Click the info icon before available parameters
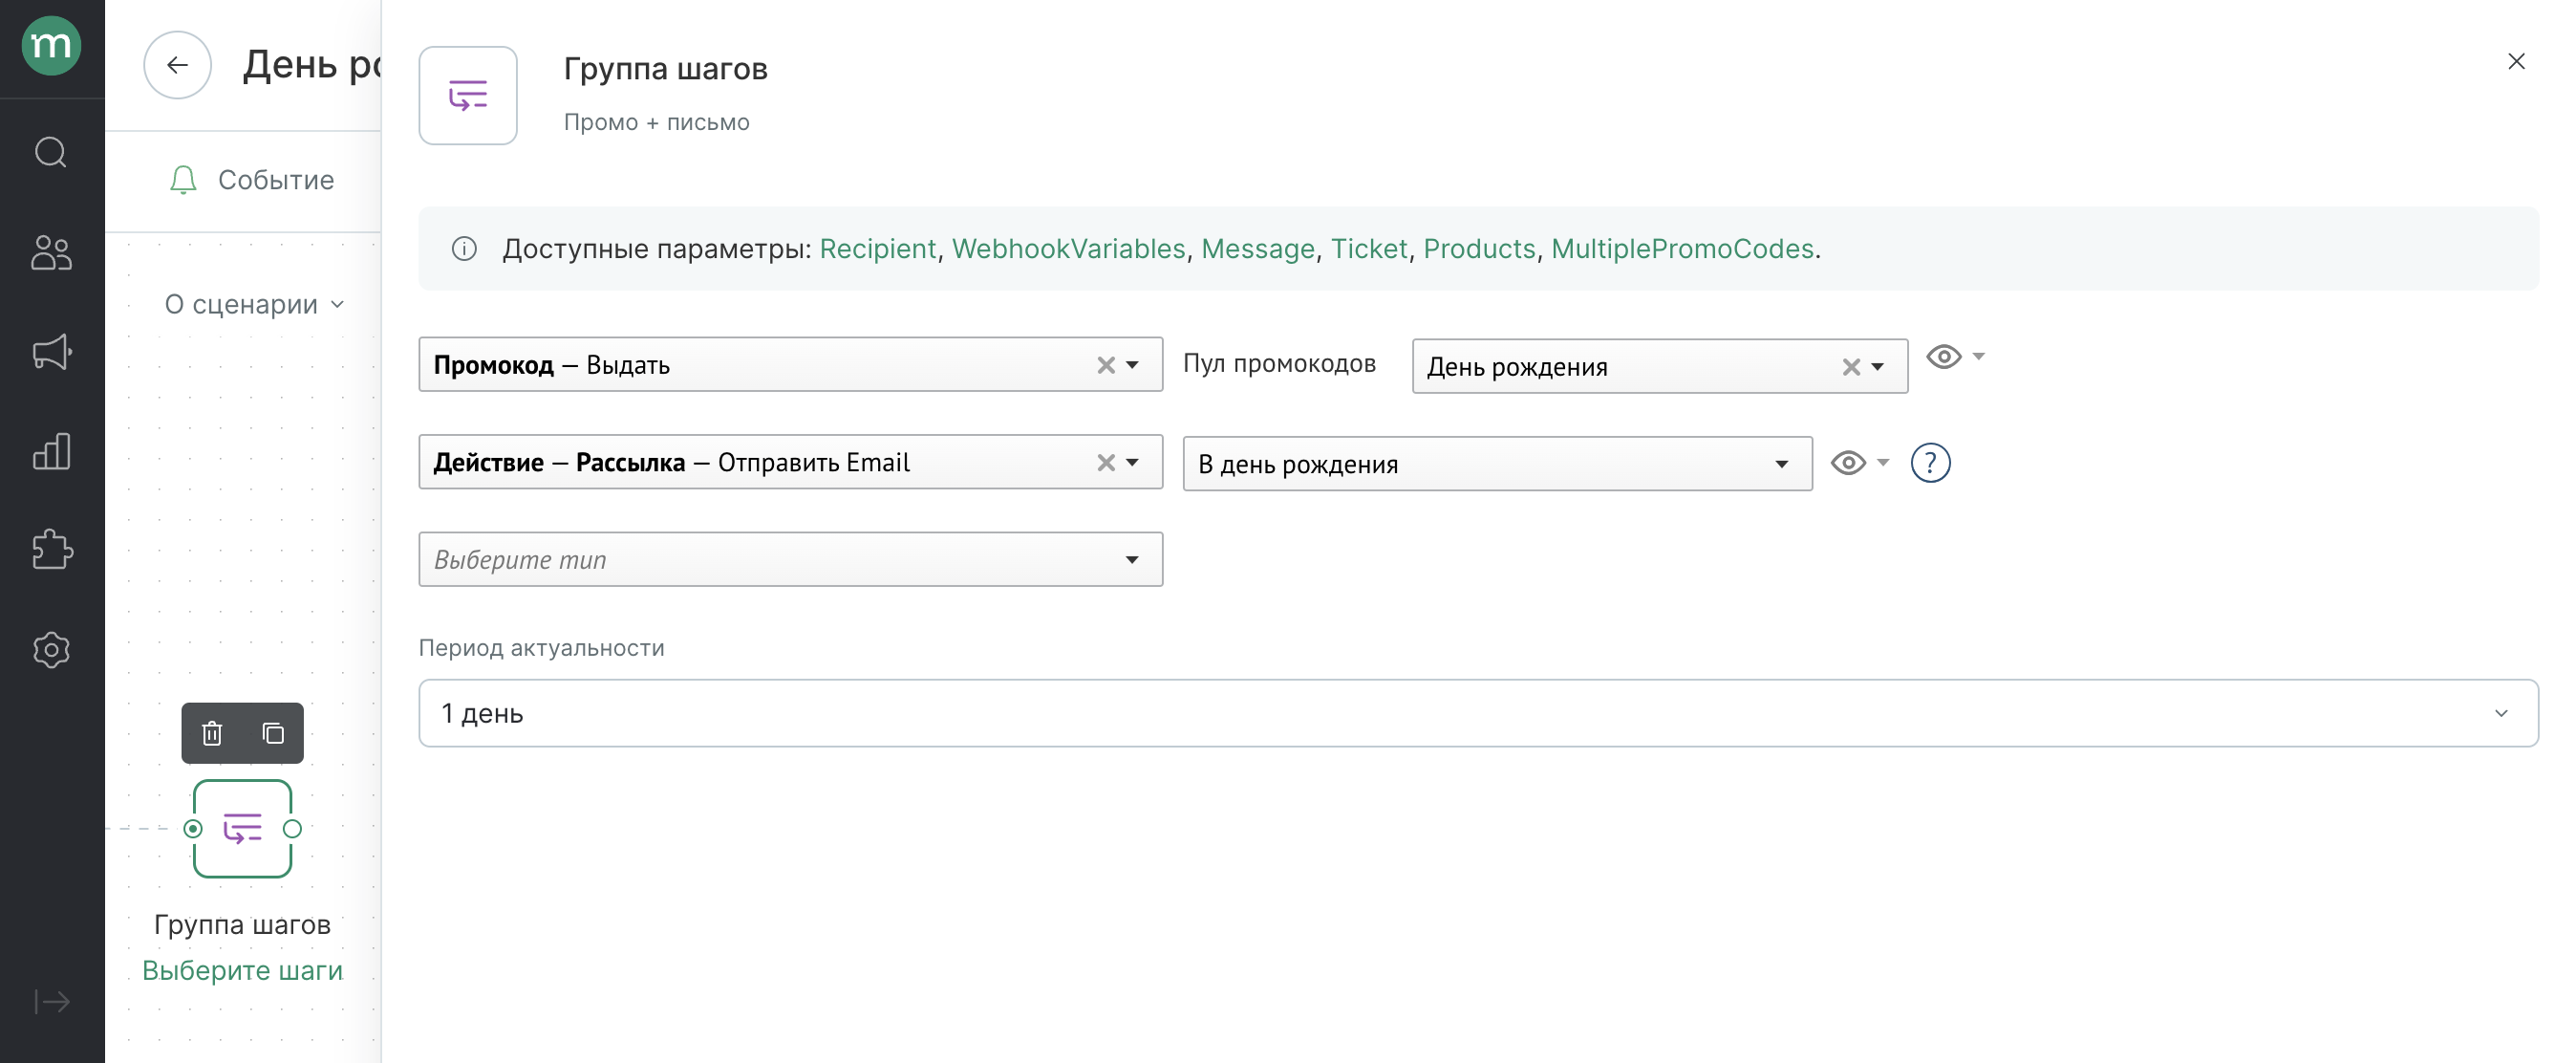The width and height of the screenshot is (2576, 1063). tap(464, 249)
